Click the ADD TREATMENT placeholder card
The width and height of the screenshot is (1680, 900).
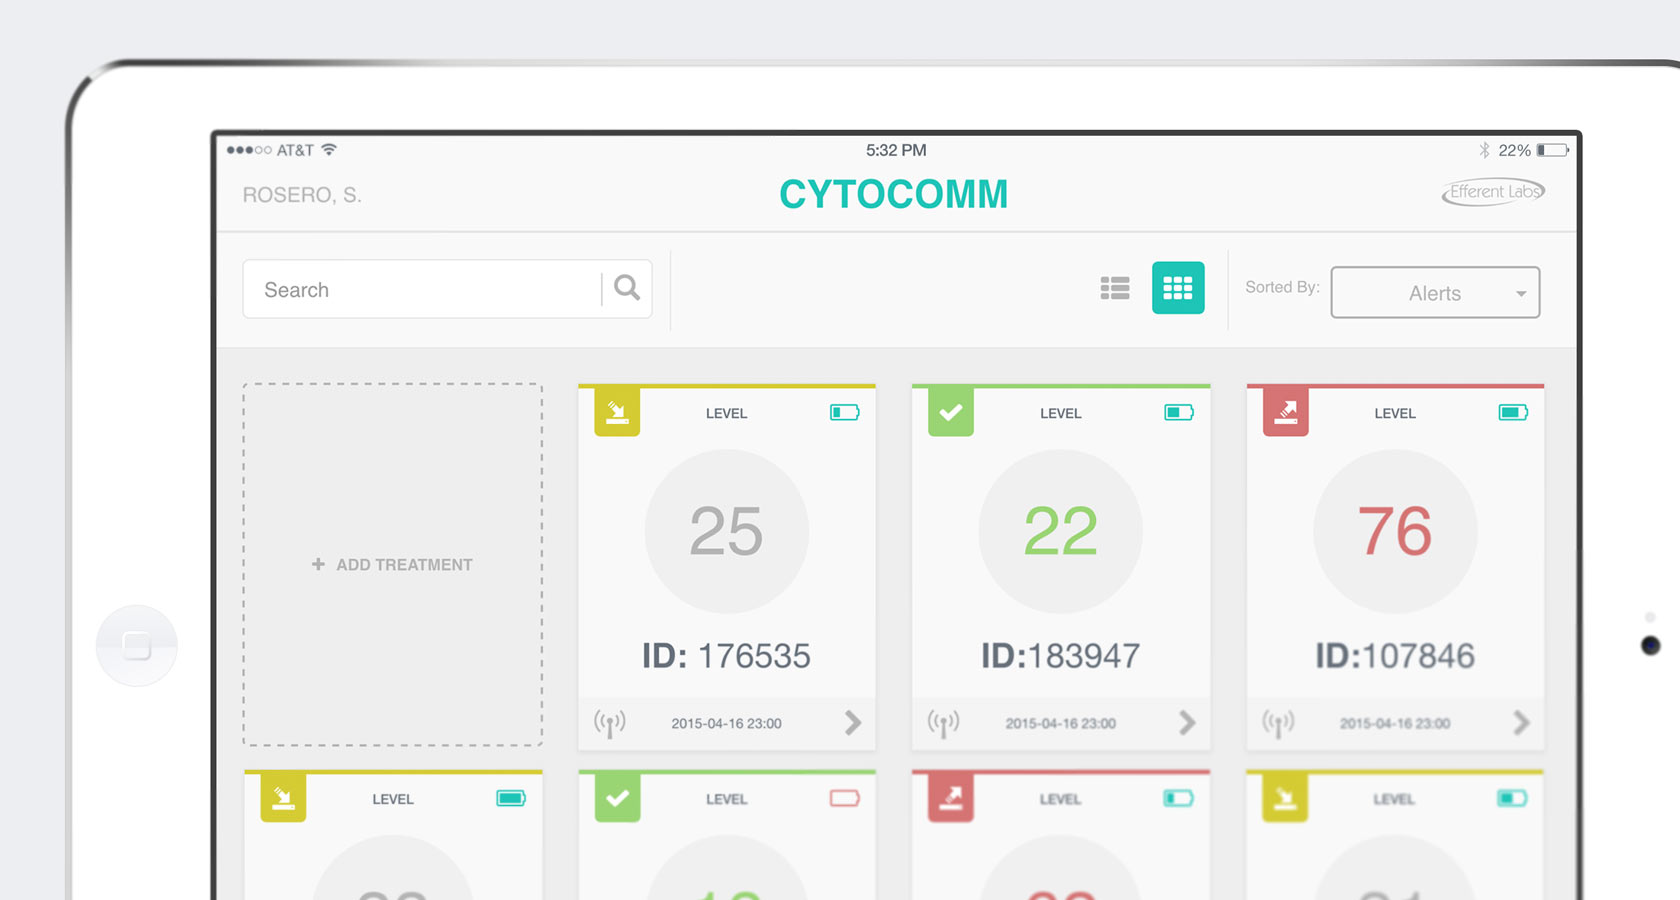(x=392, y=564)
